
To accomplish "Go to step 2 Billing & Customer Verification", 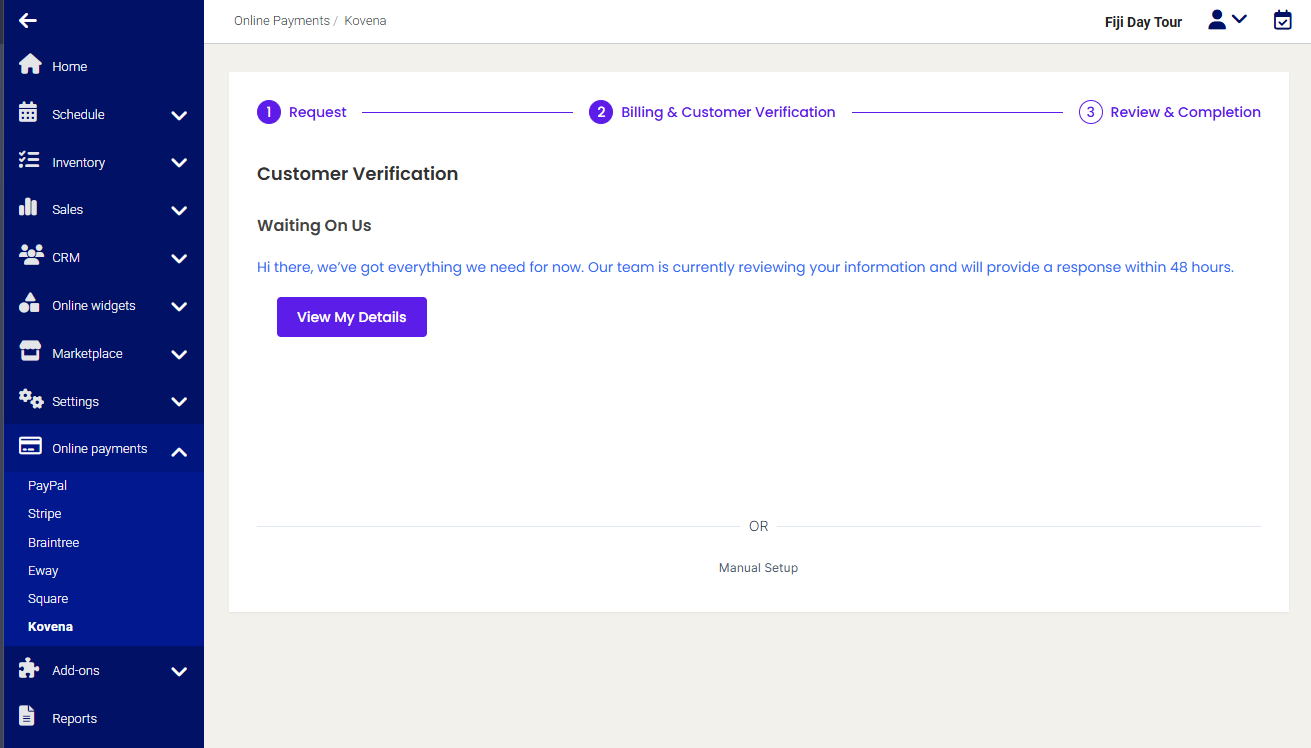I will click(712, 112).
